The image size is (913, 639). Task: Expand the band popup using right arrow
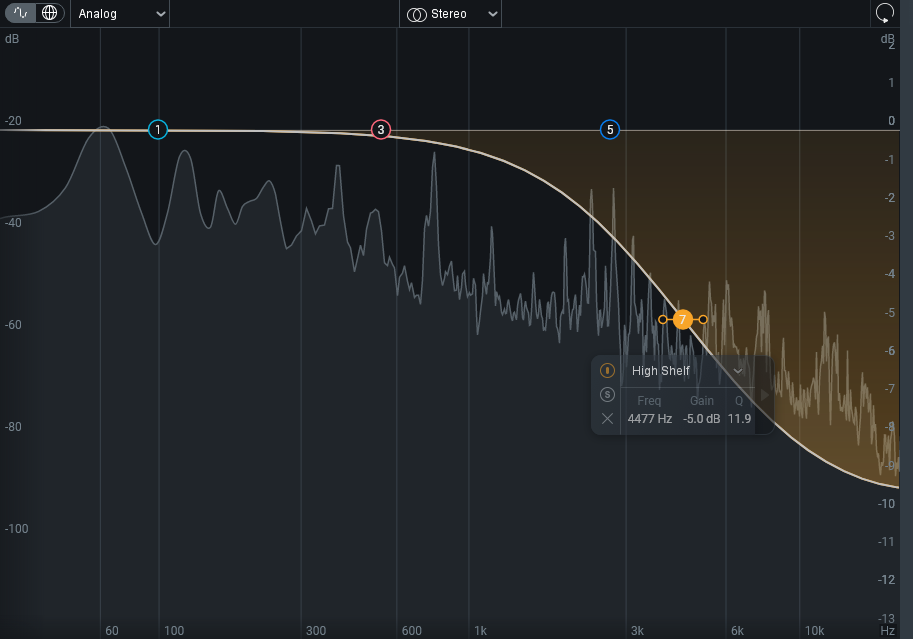click(765, 396)
